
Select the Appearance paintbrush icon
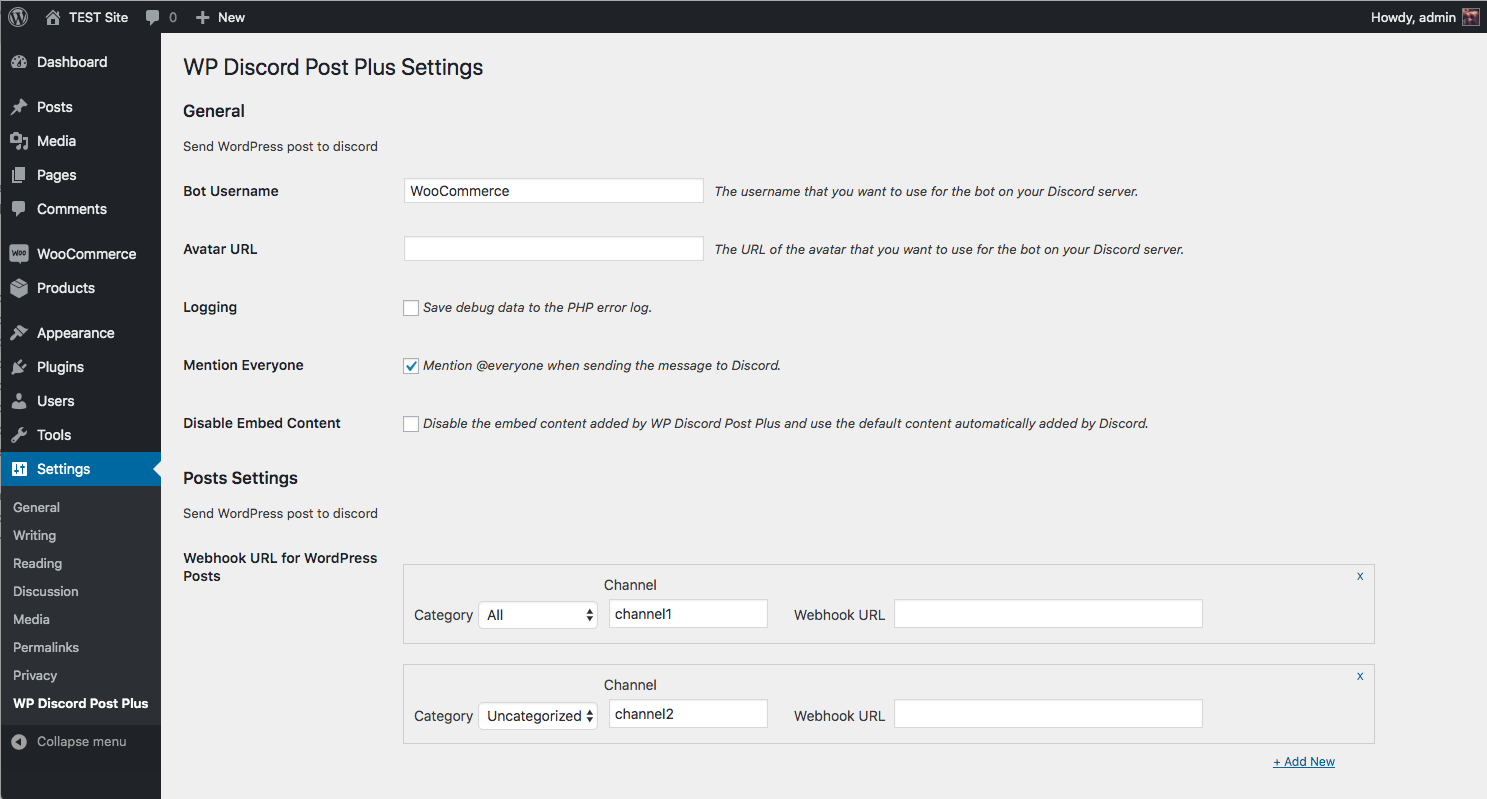coord(19,333)
